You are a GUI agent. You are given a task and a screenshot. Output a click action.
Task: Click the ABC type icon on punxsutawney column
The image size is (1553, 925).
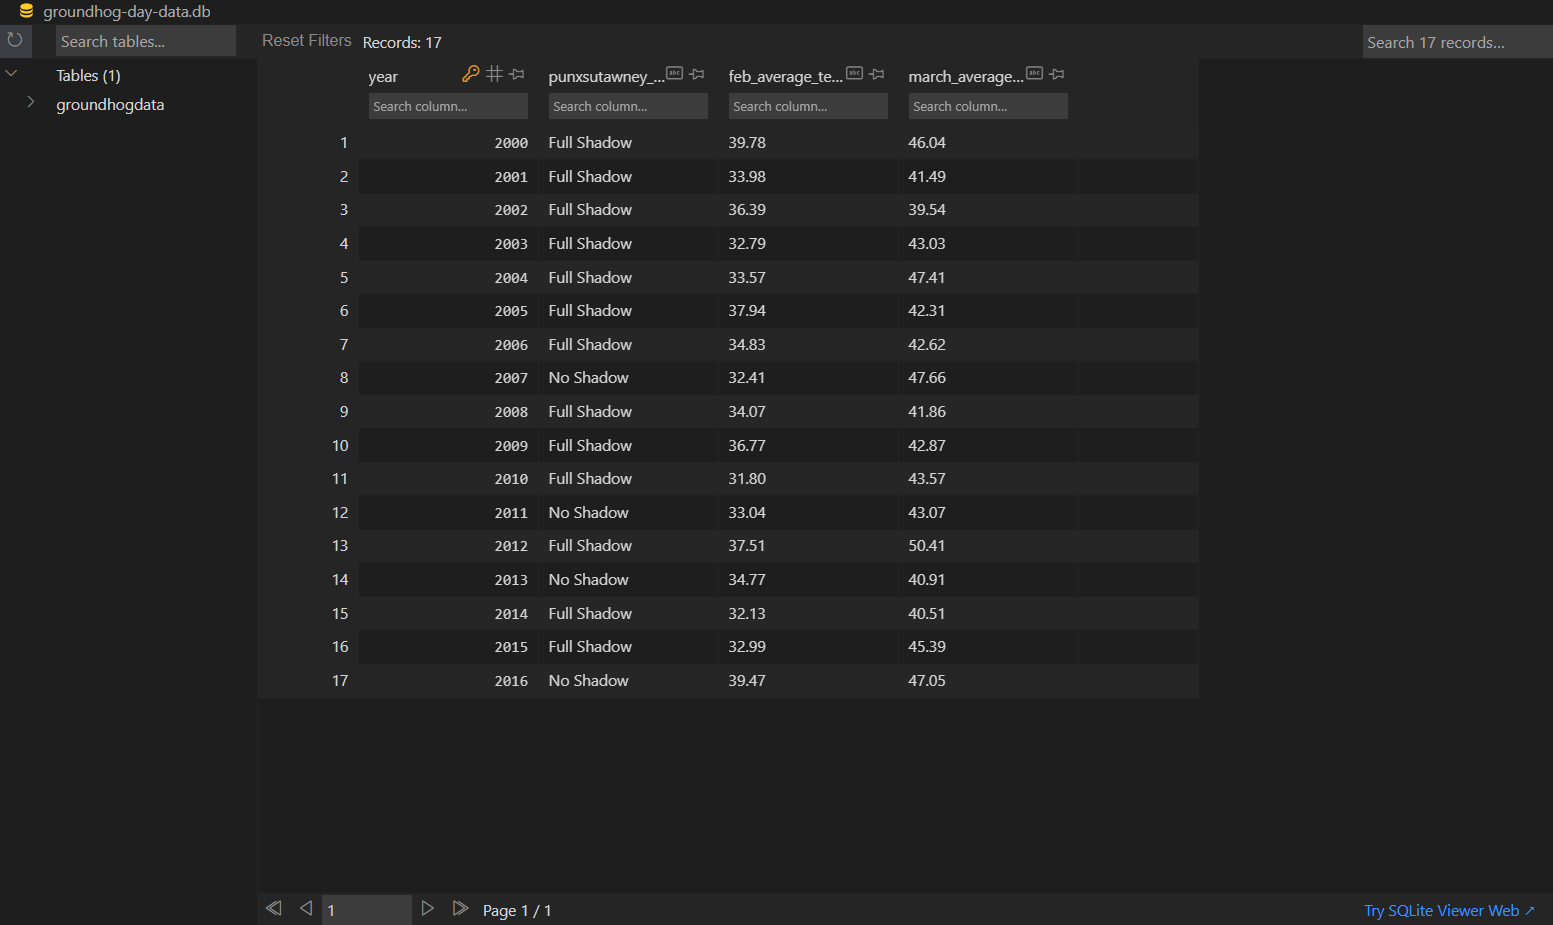click(674, 72)
